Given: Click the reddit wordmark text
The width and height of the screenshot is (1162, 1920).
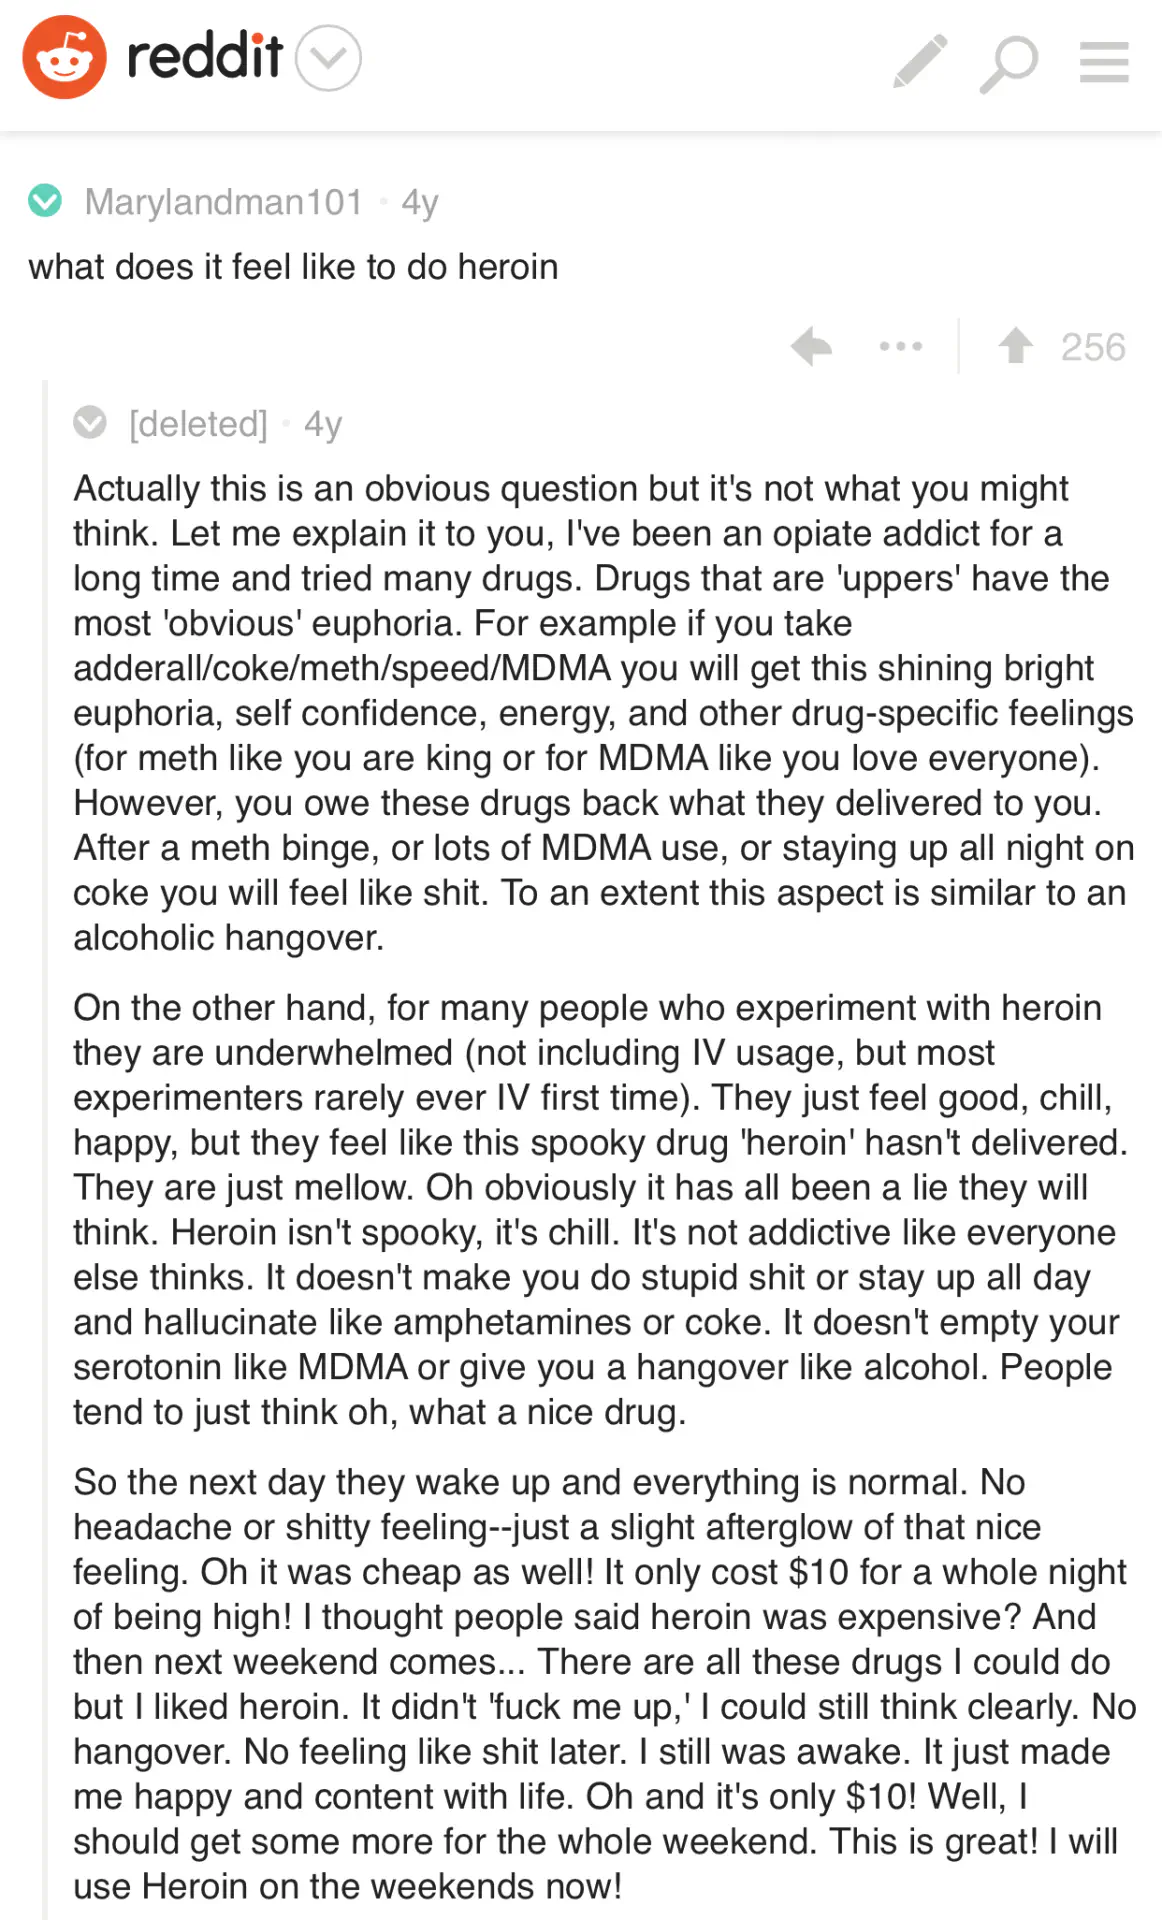Looking at the screenshot, I should click(x=205, y=57).
